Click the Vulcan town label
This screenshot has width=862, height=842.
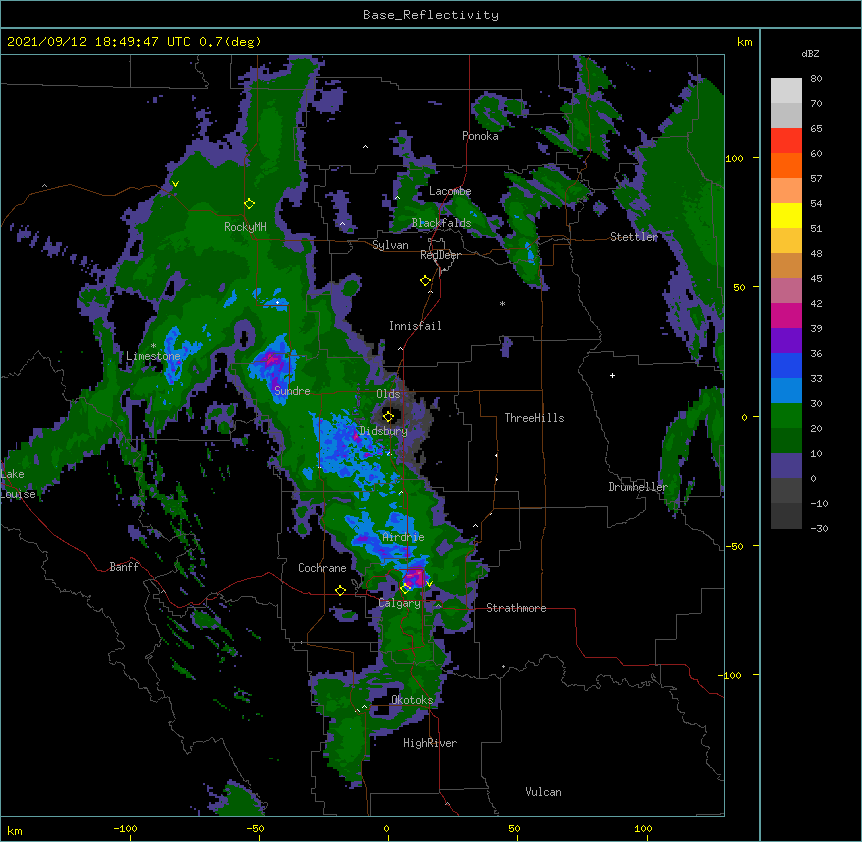coord(543,792)
